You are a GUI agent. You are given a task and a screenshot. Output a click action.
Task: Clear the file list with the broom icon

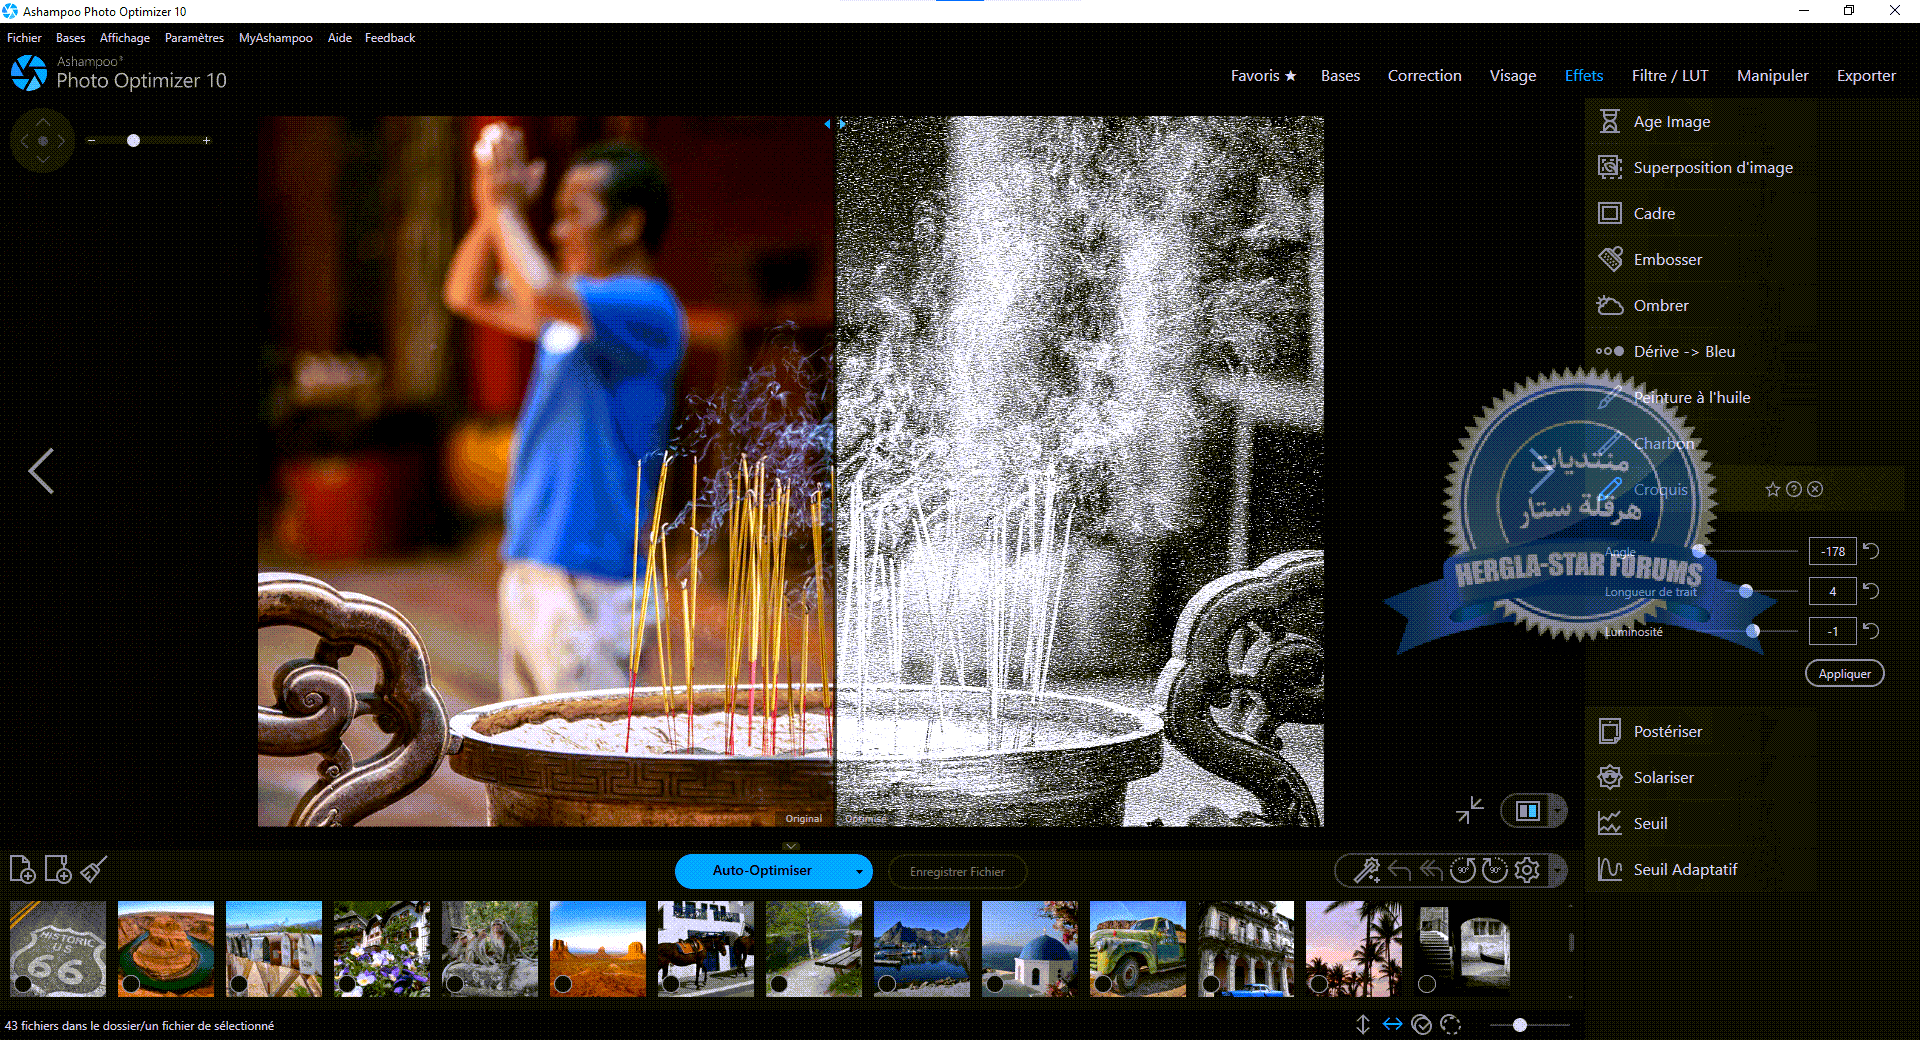(x=94, y=870)
